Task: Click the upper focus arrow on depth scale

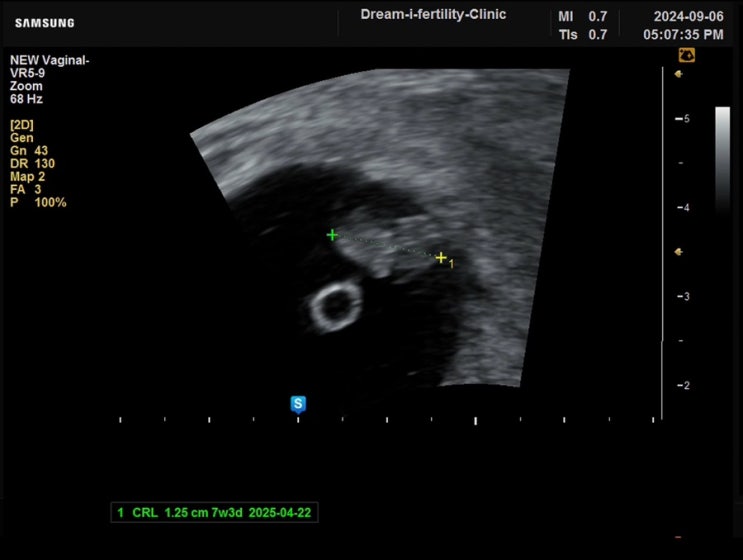Action: 679,74
